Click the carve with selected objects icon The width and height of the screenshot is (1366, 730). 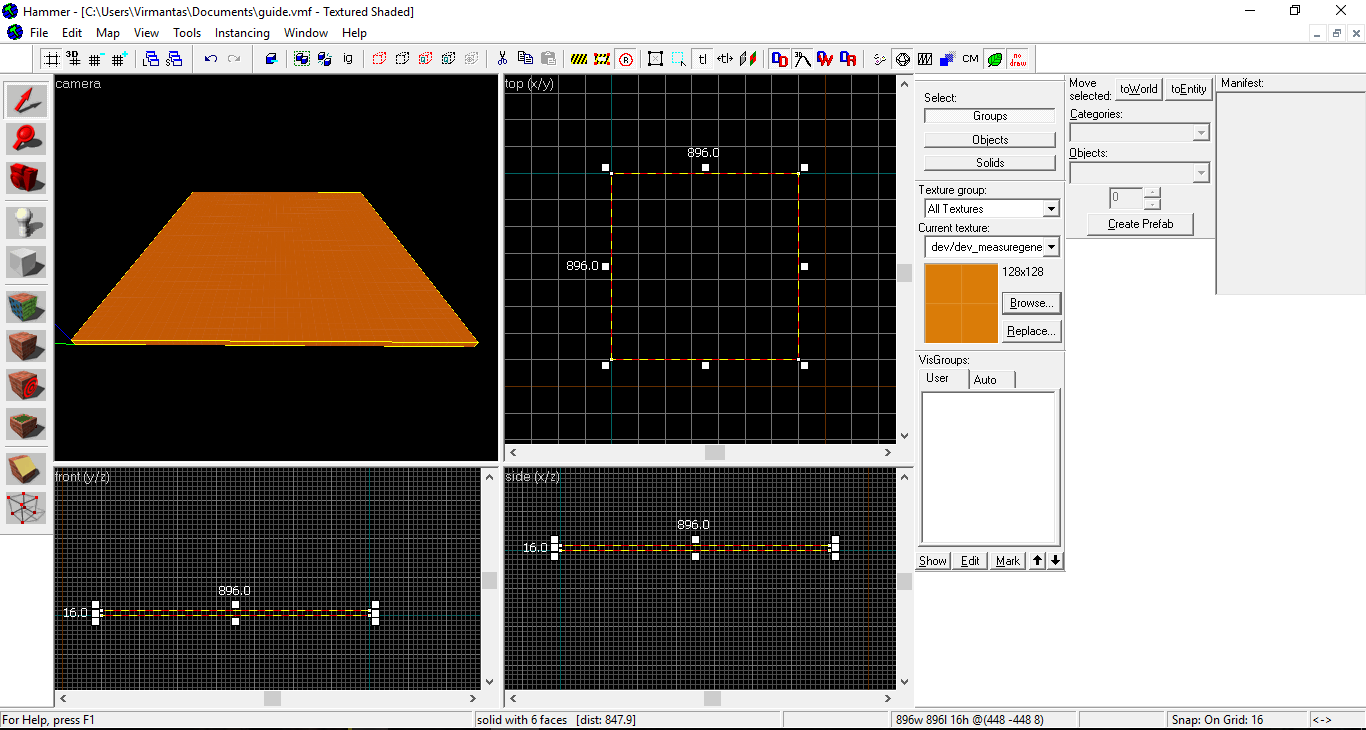271,59
